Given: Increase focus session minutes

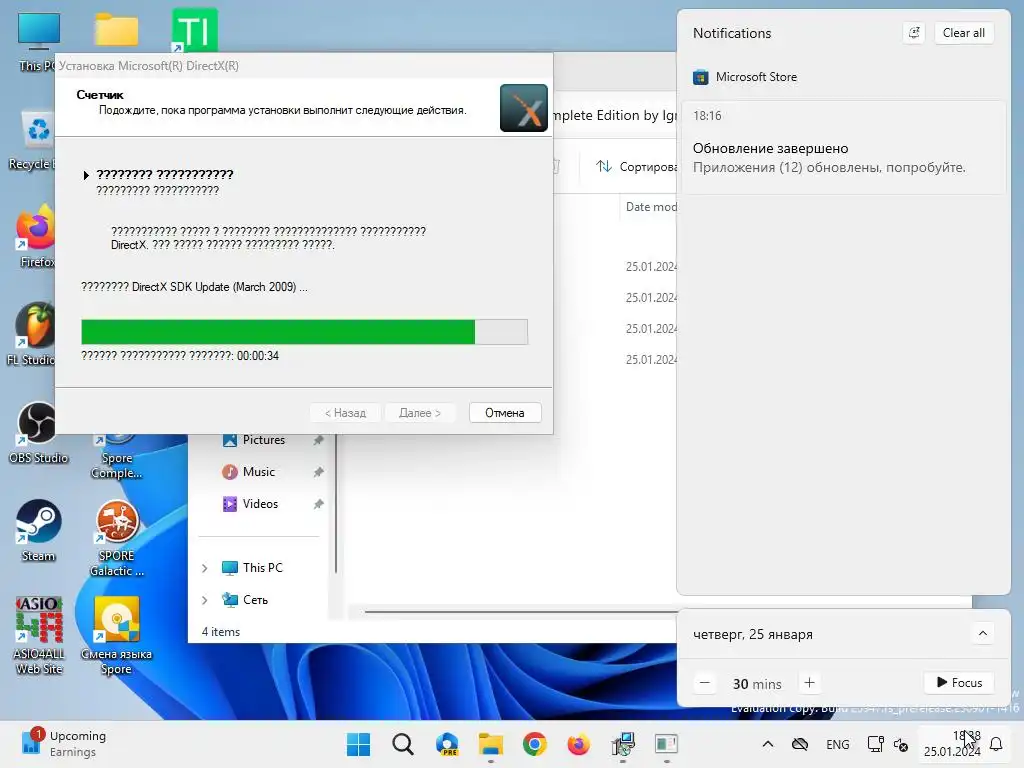Looking at the screenshot, I should tap(810, 683).
